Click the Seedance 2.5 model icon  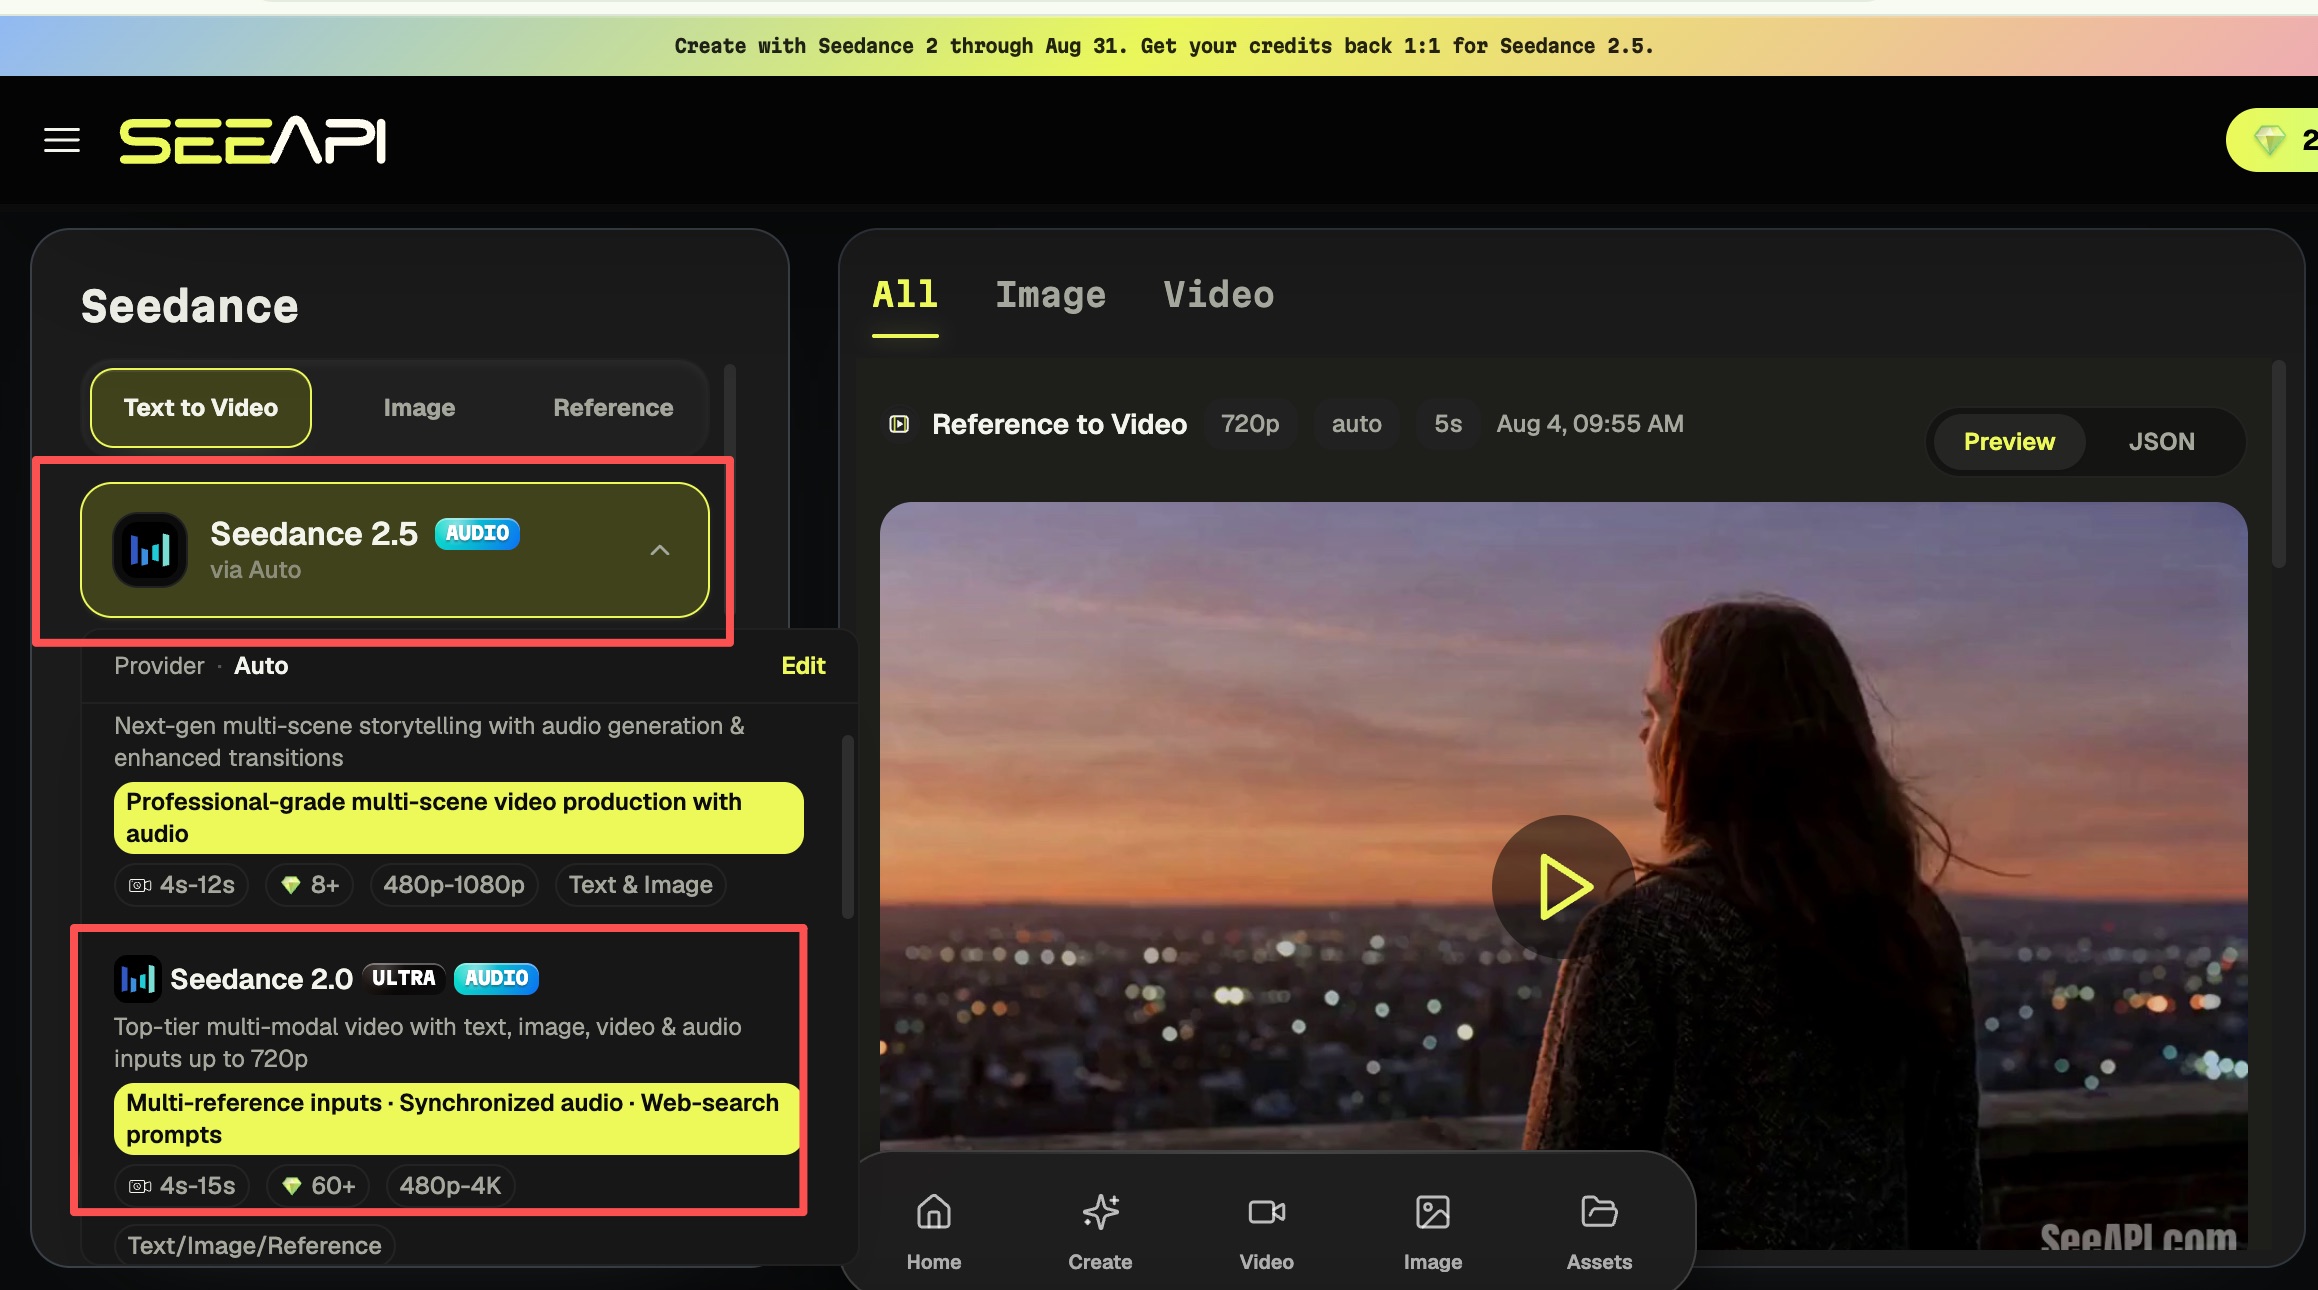150,550
